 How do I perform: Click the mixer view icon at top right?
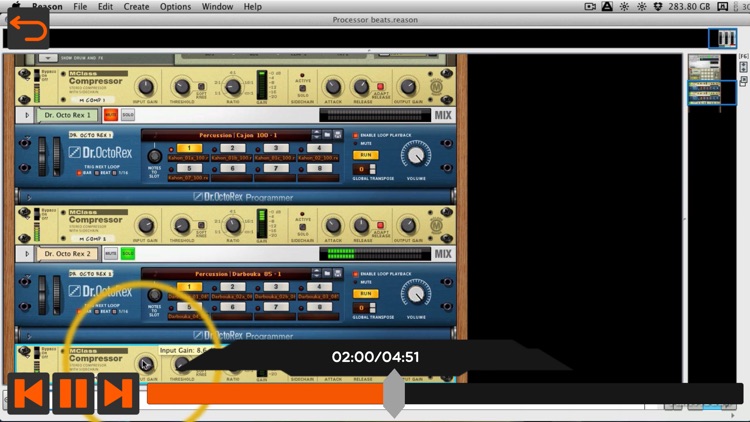tap(722, 39)
